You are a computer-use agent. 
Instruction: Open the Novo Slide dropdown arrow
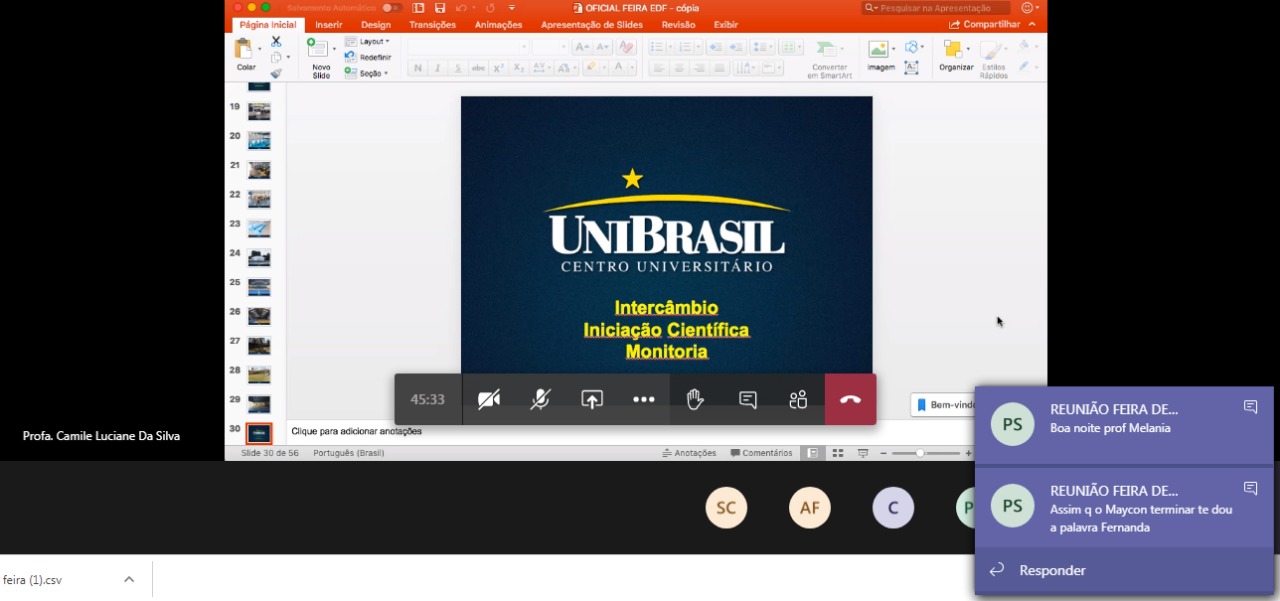coord(334,48)
